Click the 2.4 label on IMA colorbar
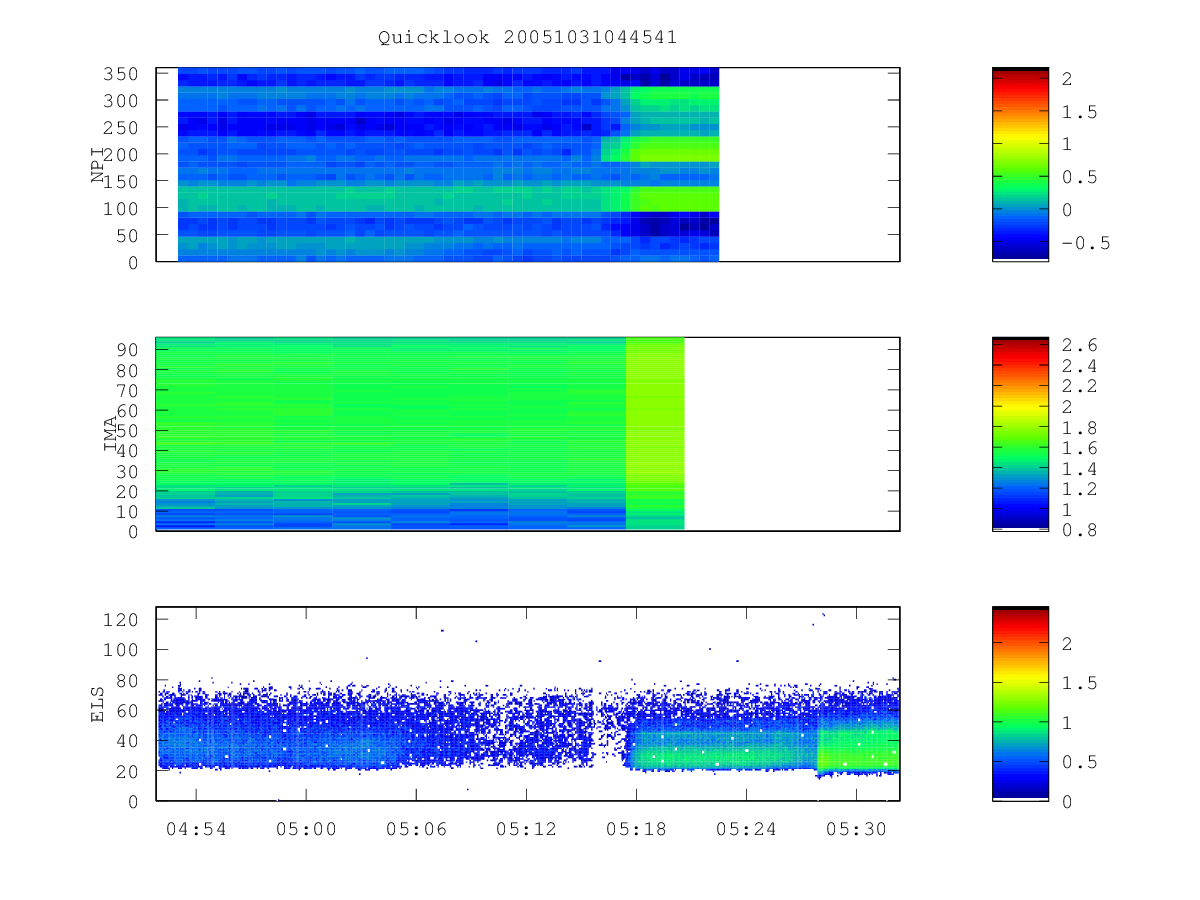The width and height of the screenshot is (1200, 900). [1081, 366]
